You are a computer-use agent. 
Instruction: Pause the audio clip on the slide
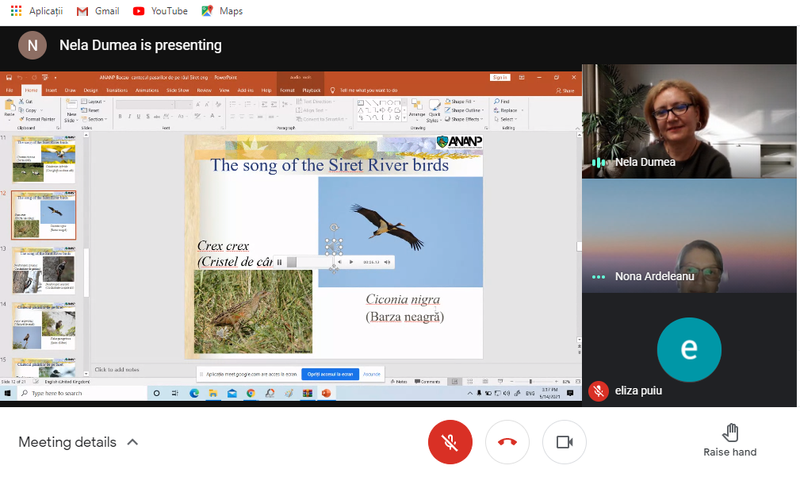(279, 262)
